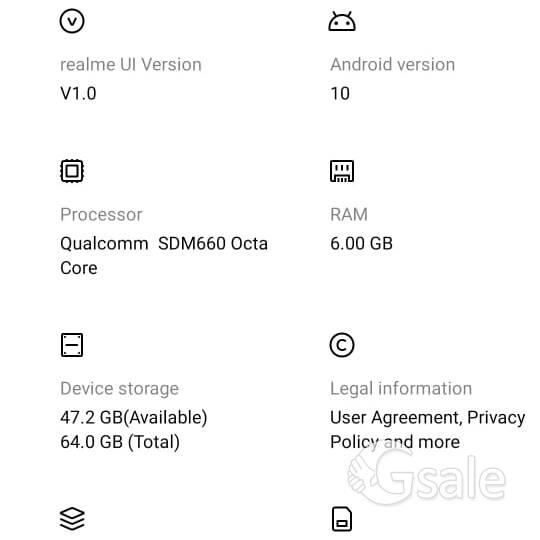The image size is (540, 540).
Task: Tap the Legal information copyright icon
Action: point(342,345)
